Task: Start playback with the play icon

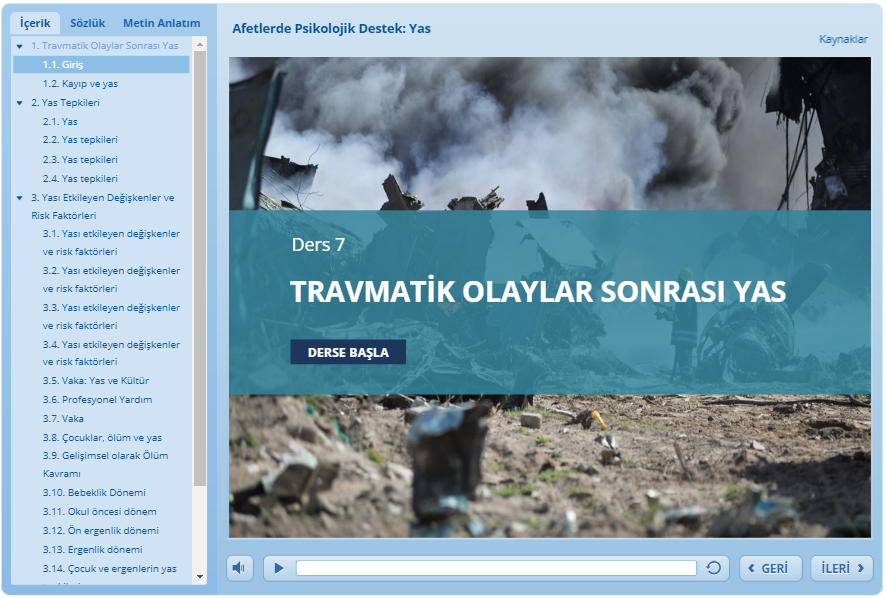Action: tap(279, 568)
